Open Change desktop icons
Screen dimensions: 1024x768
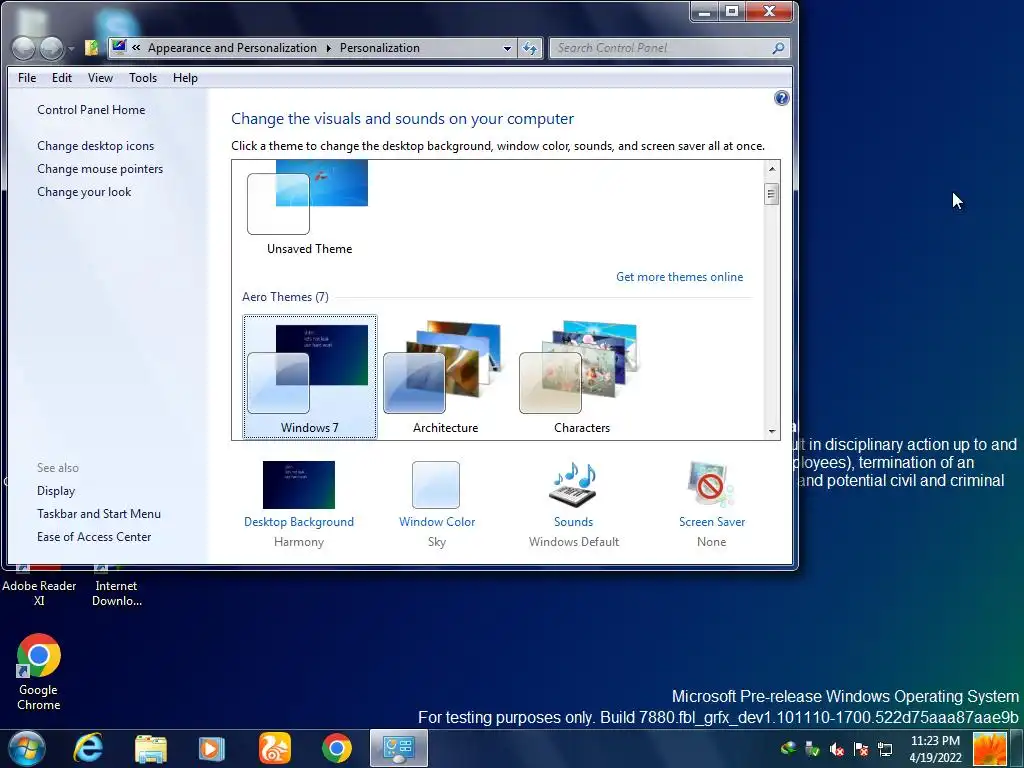point(95,146)
